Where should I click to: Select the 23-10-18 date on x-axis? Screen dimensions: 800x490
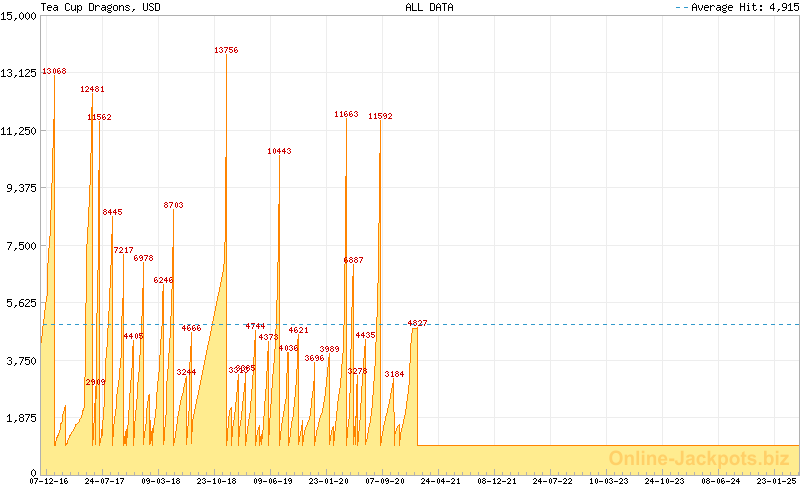(x=216, y=481)
